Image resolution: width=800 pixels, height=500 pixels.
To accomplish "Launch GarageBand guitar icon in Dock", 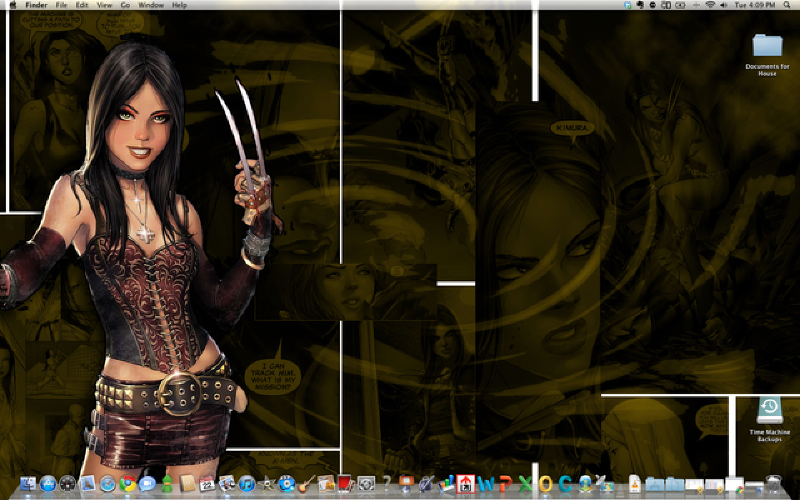I will tap(306, 483).
